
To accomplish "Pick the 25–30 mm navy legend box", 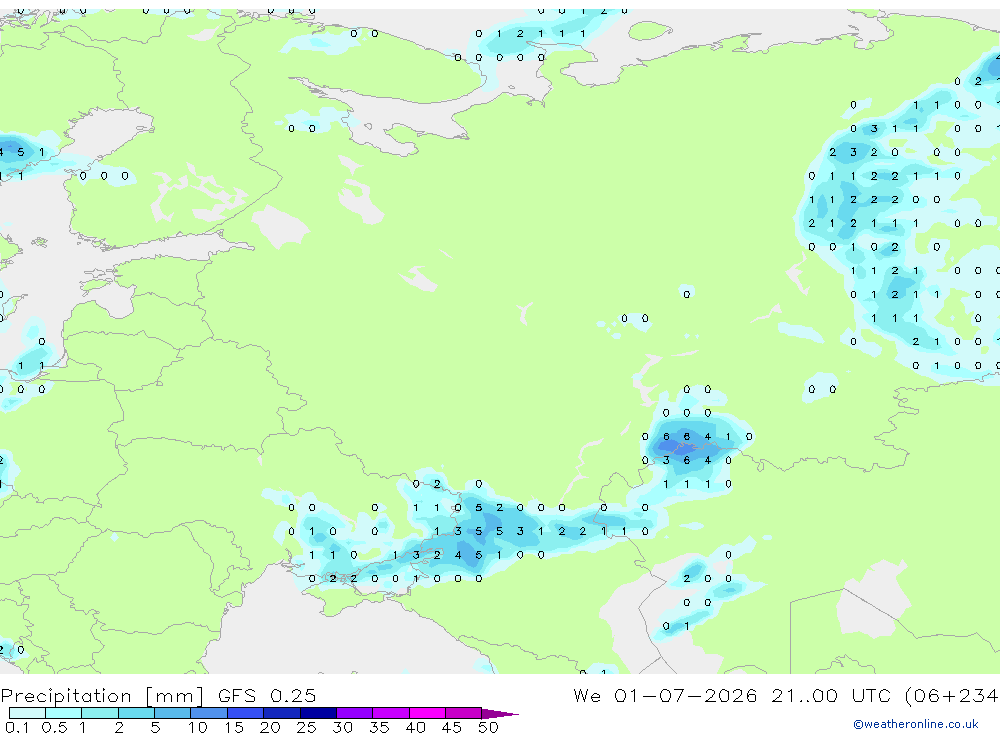I will pos(318,713).
